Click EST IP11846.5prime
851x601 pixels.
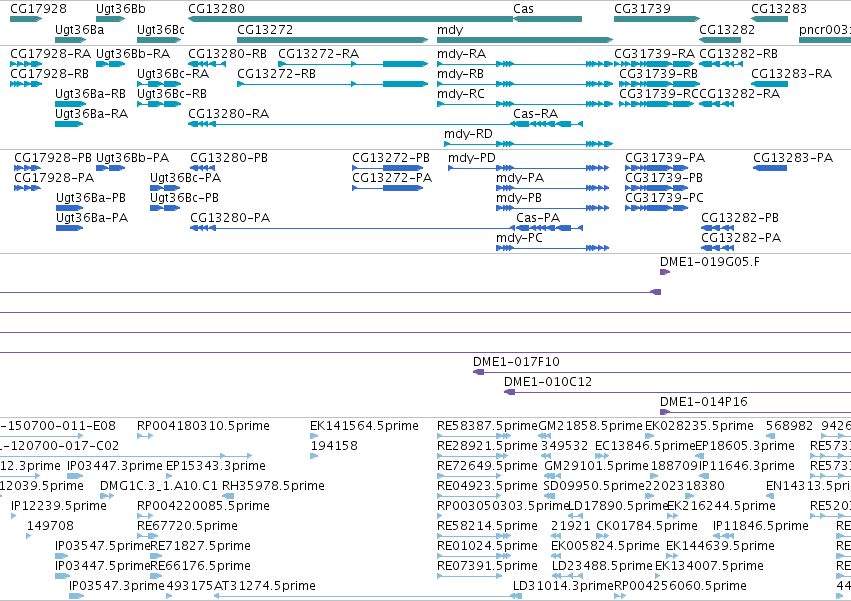pyautogui.click(x=760, y=526)
